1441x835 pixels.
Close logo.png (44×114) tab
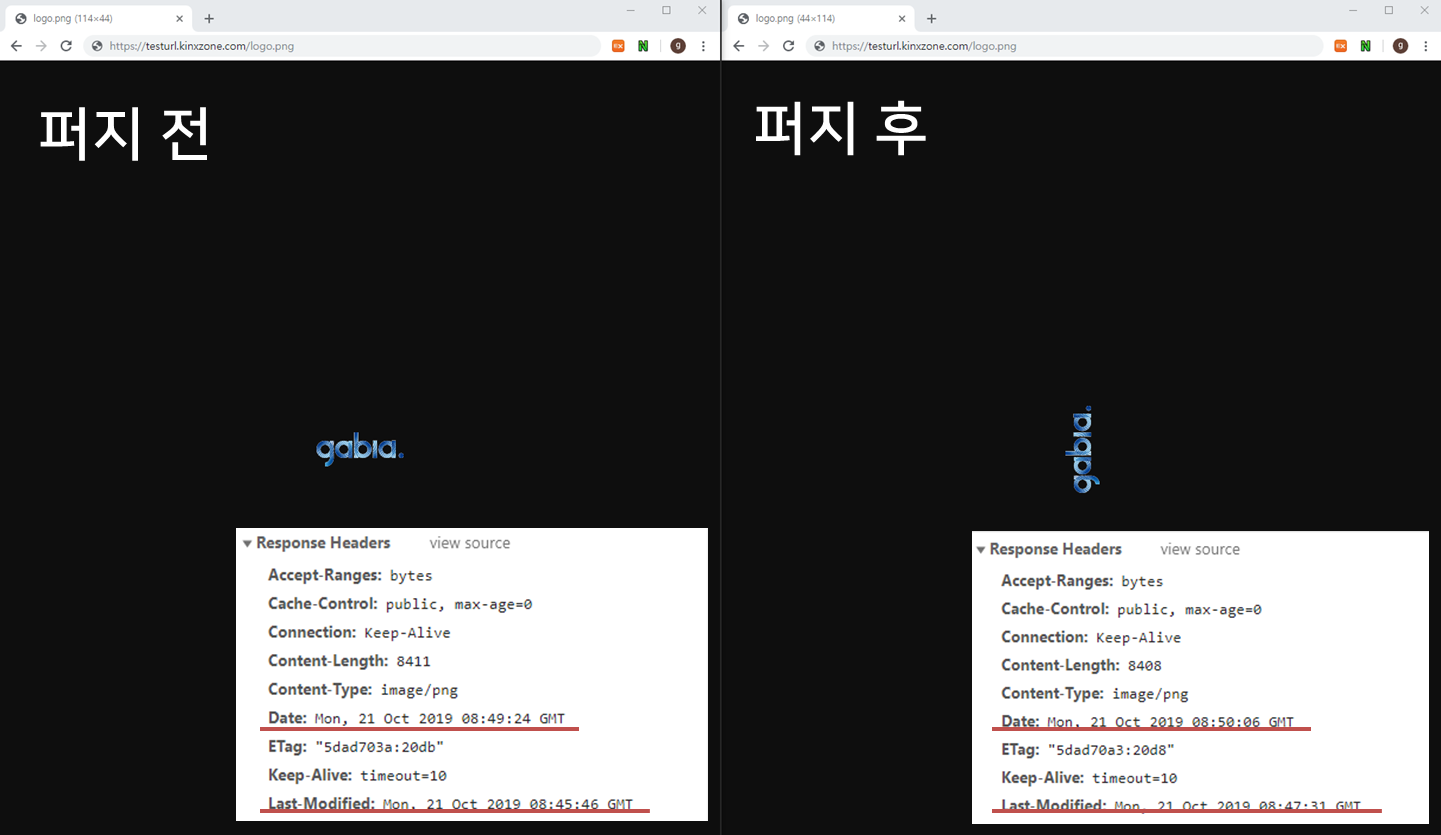point(902,18)
